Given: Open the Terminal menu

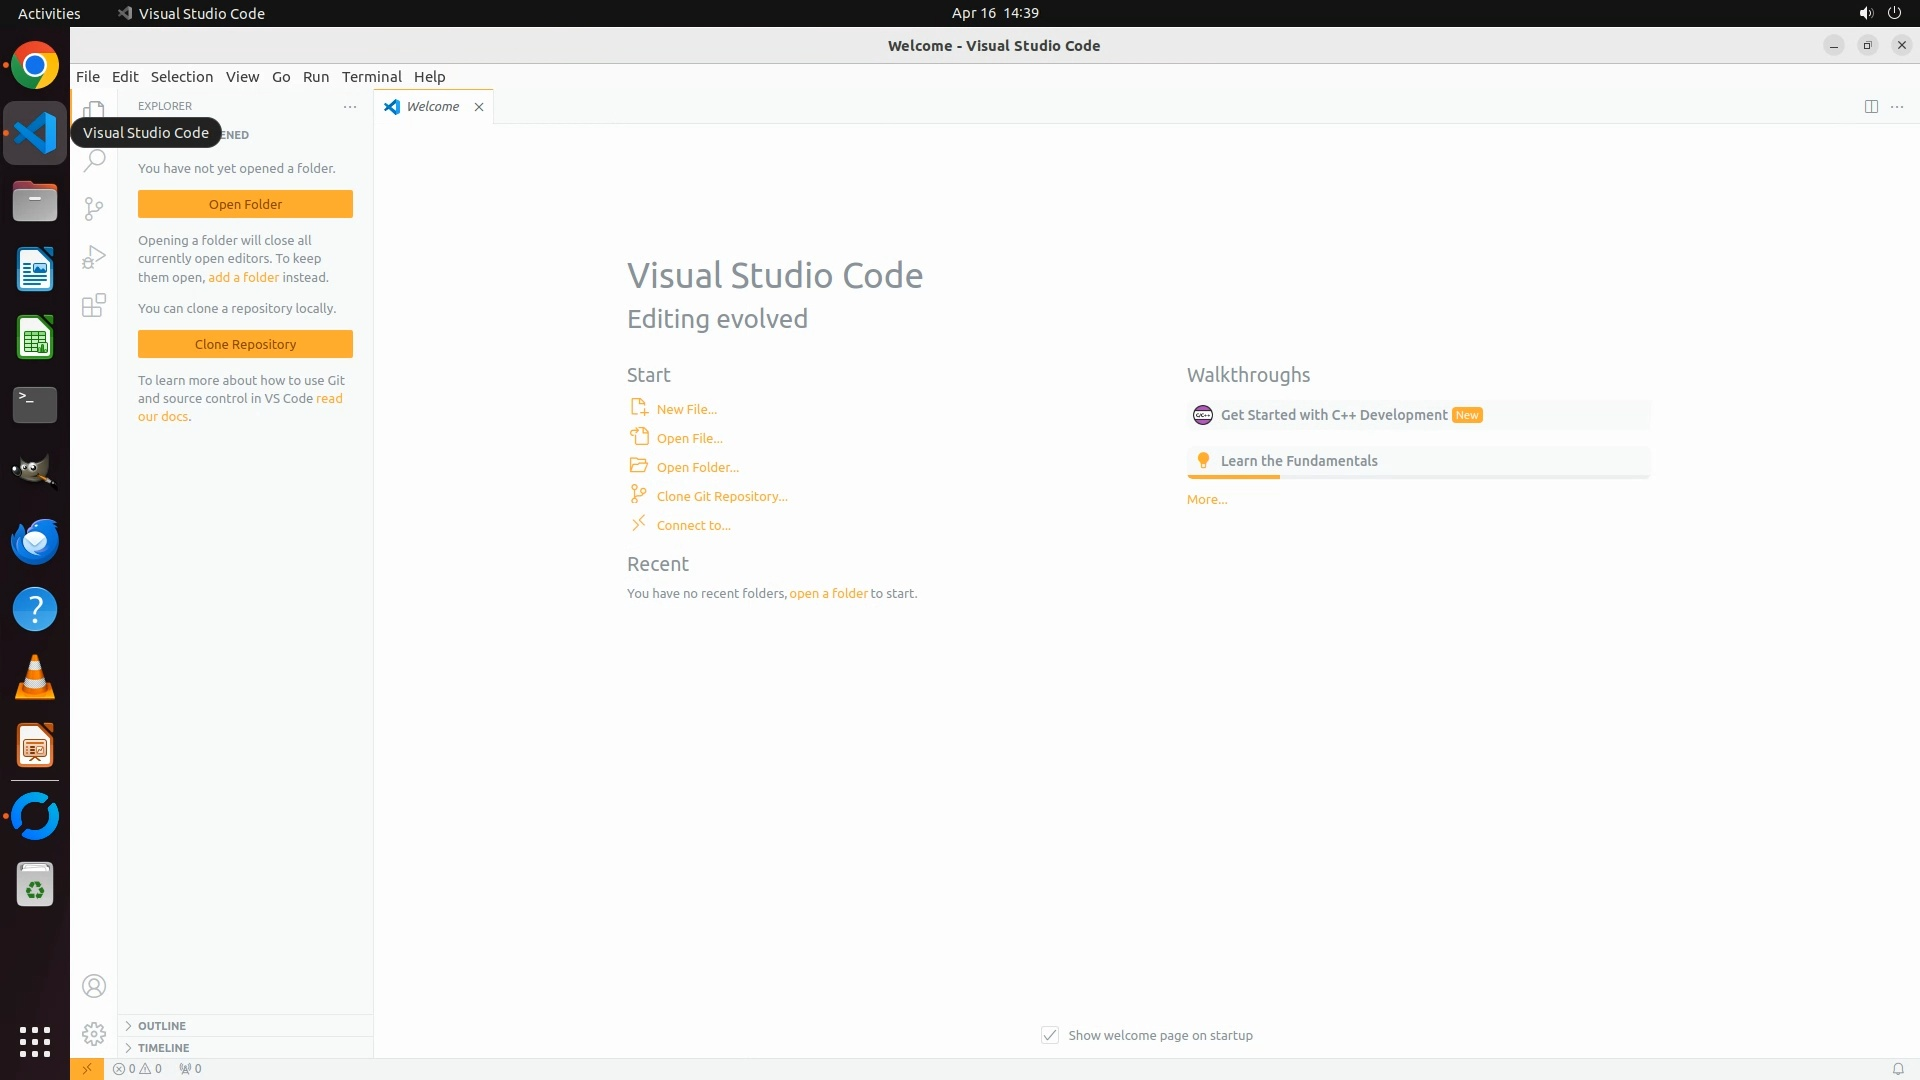Looking at the screenshot, I should pos(371,77).
